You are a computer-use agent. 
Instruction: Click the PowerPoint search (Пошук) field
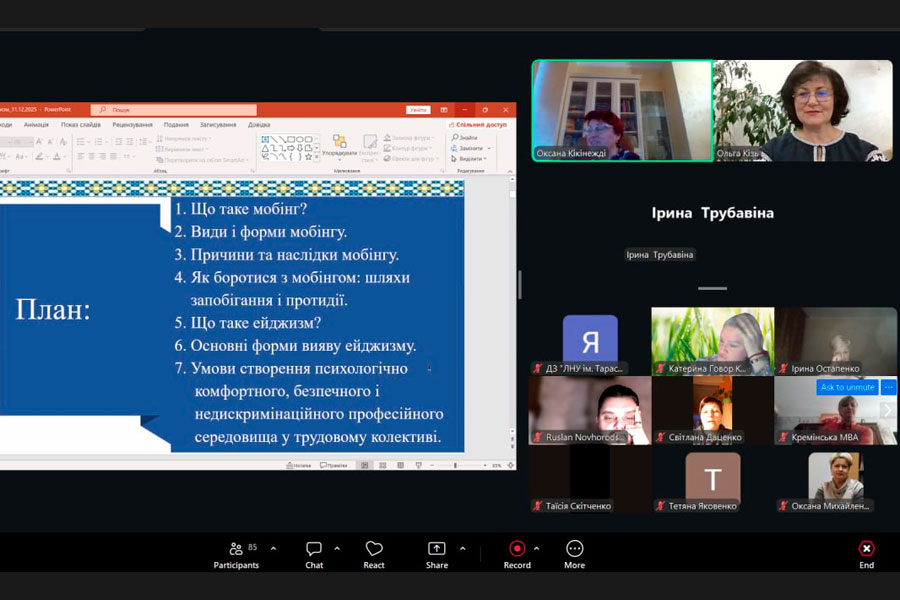point(173,110)
